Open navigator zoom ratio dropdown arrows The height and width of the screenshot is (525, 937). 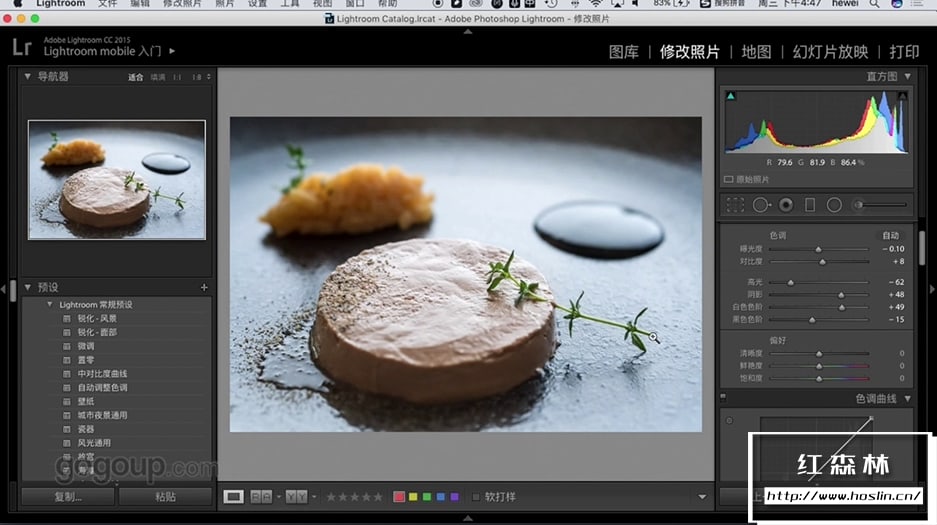(x=209, y=77)
